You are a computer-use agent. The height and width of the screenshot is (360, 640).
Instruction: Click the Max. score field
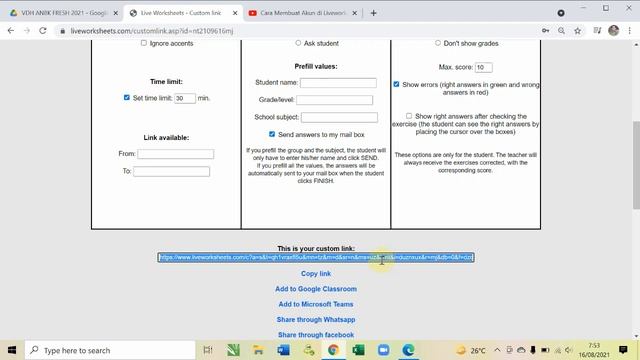[484, 67]
